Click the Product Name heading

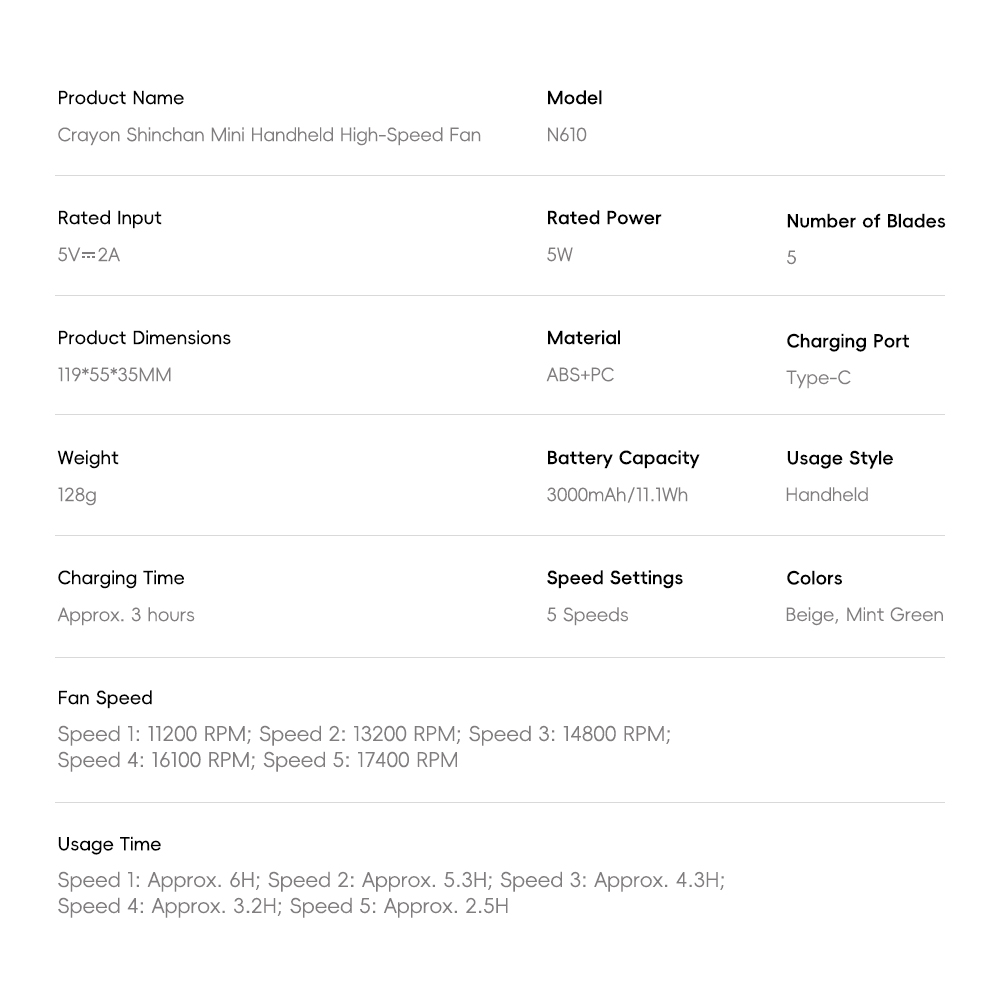pos(121,98)
